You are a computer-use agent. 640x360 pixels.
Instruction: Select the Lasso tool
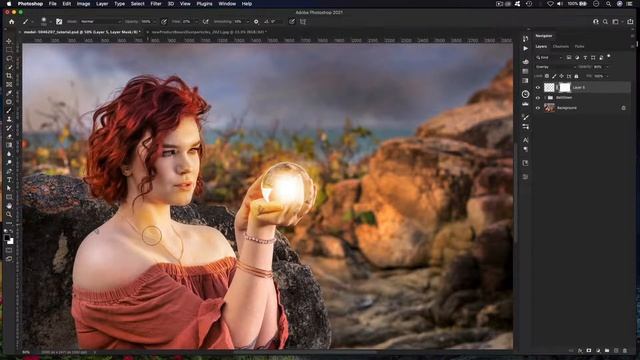[9, 58]
